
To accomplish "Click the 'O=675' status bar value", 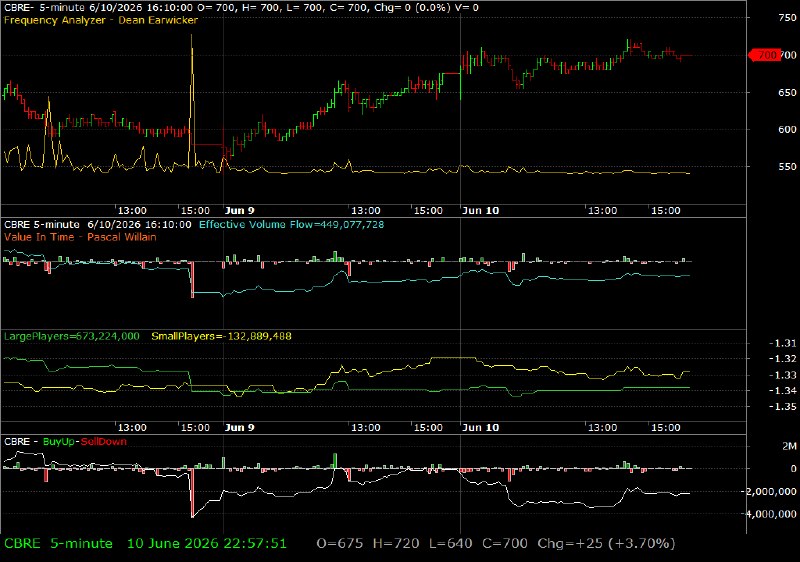I will [340, 544].
